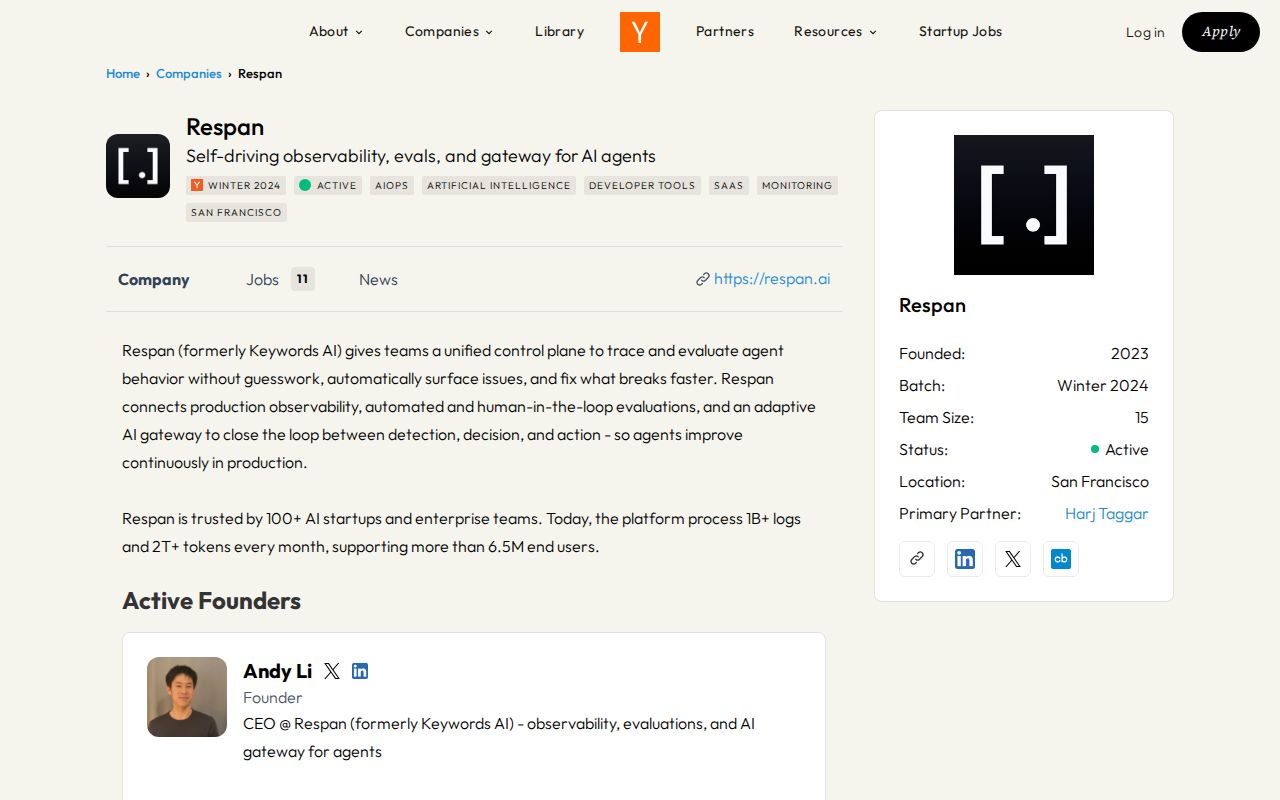Click the Apply button

1221,32
